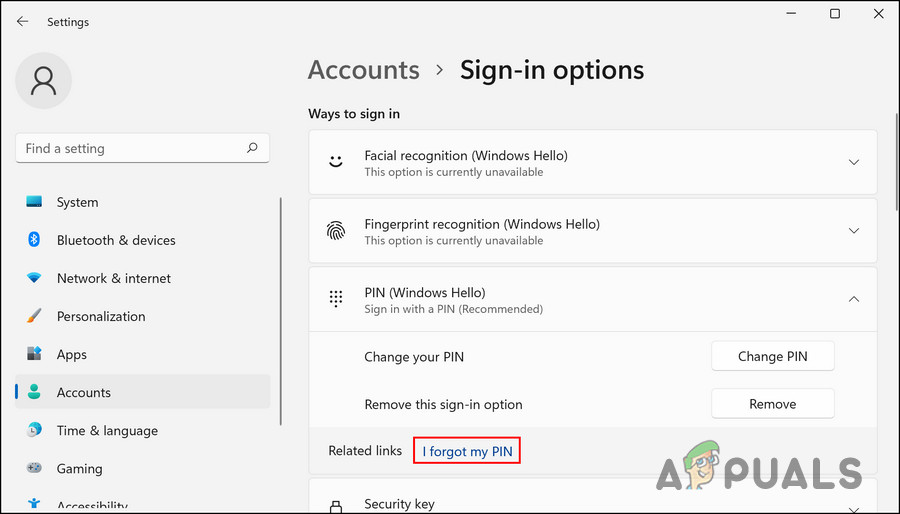
Task: Click the Personalization paintbrush icon
Action: tap(34, 316)
